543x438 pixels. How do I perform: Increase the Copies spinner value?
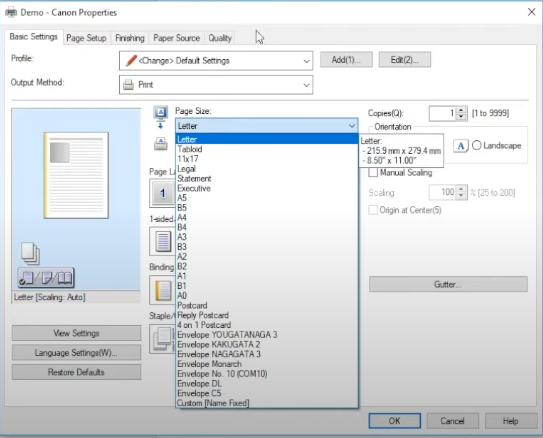[461, 110]
